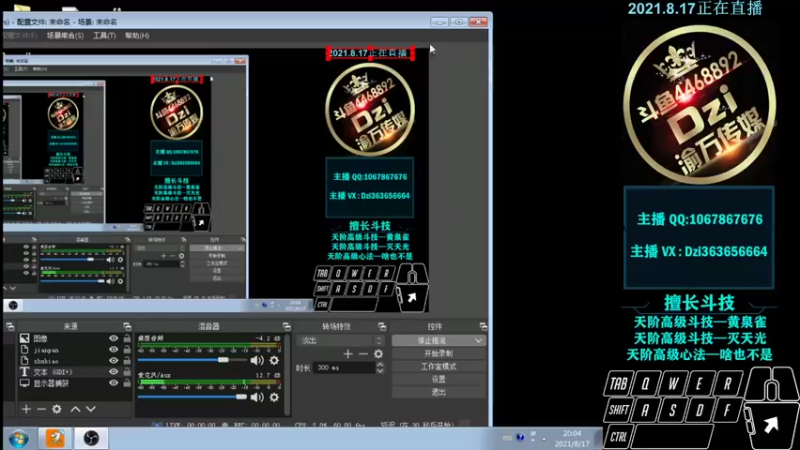Remove the selected source with the minus icon
This screenshot has width=800, height=450.
(x=41, y=409)
